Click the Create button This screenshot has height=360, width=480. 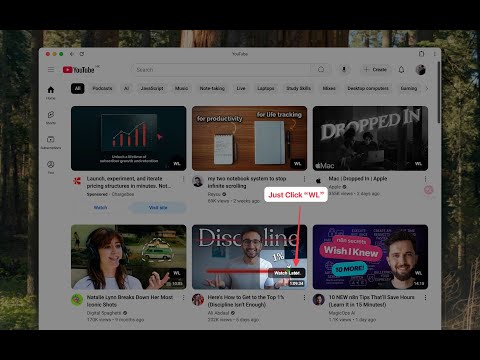(x=375, y=69)
